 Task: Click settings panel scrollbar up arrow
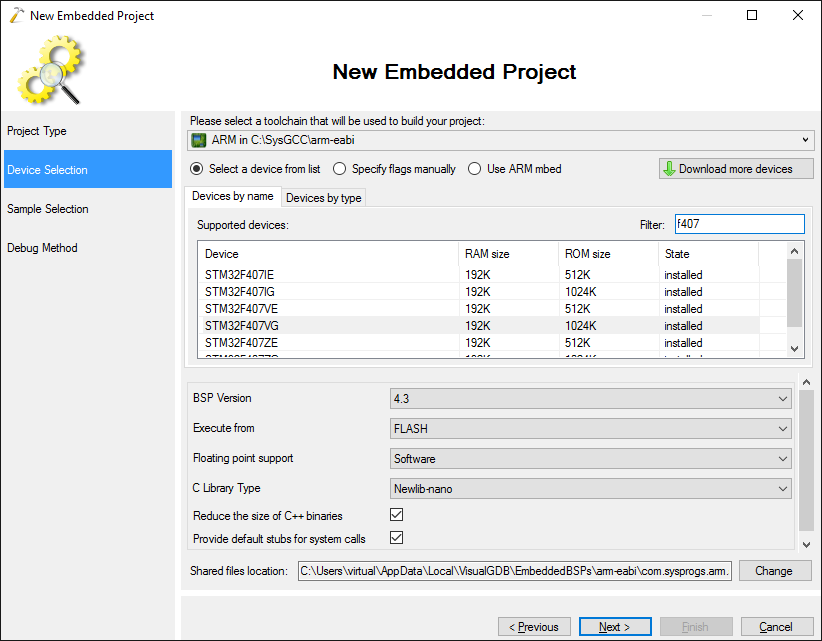806,383
